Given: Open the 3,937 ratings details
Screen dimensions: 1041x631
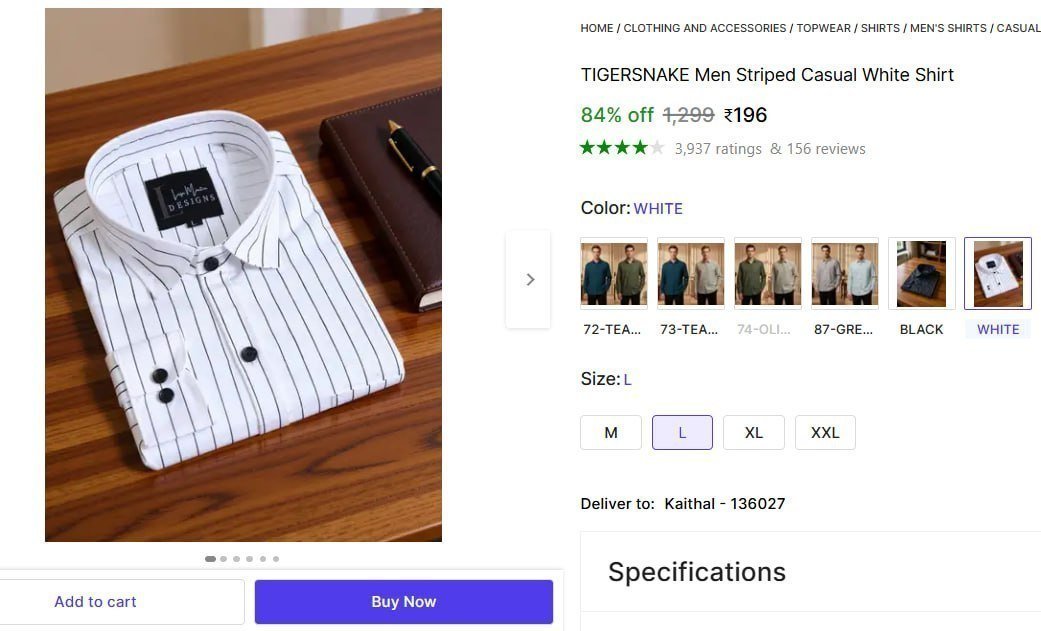Looking at the screenshot, I should (x=717, y=148).
